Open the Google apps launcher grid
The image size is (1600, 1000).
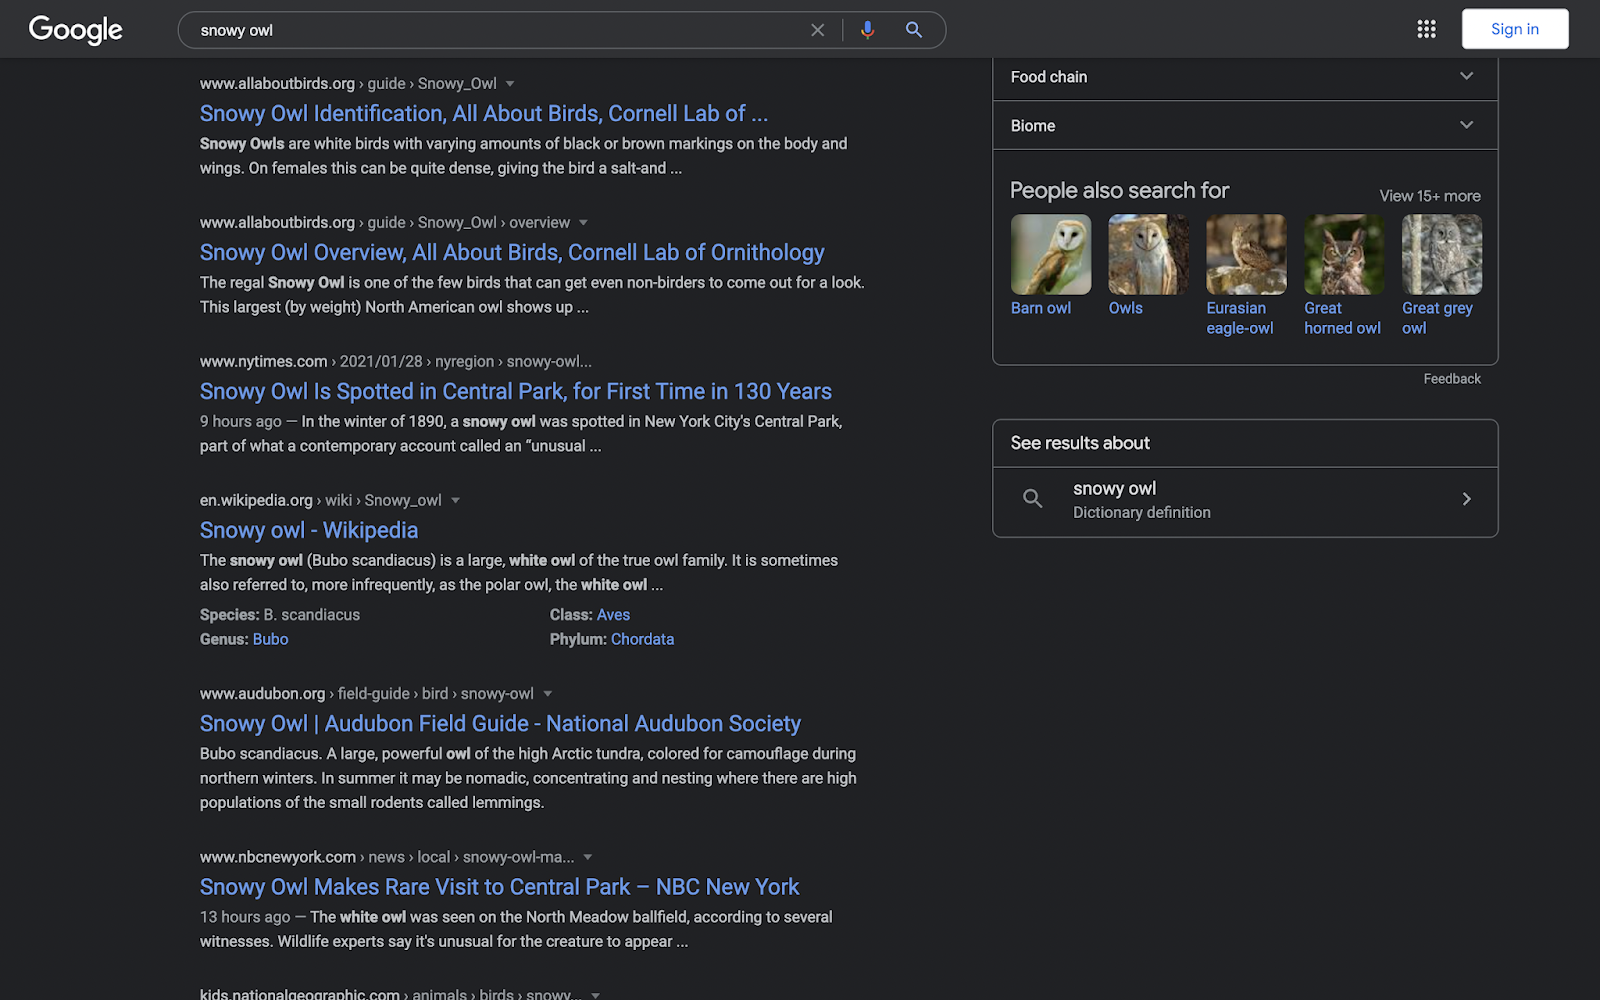1425,29
